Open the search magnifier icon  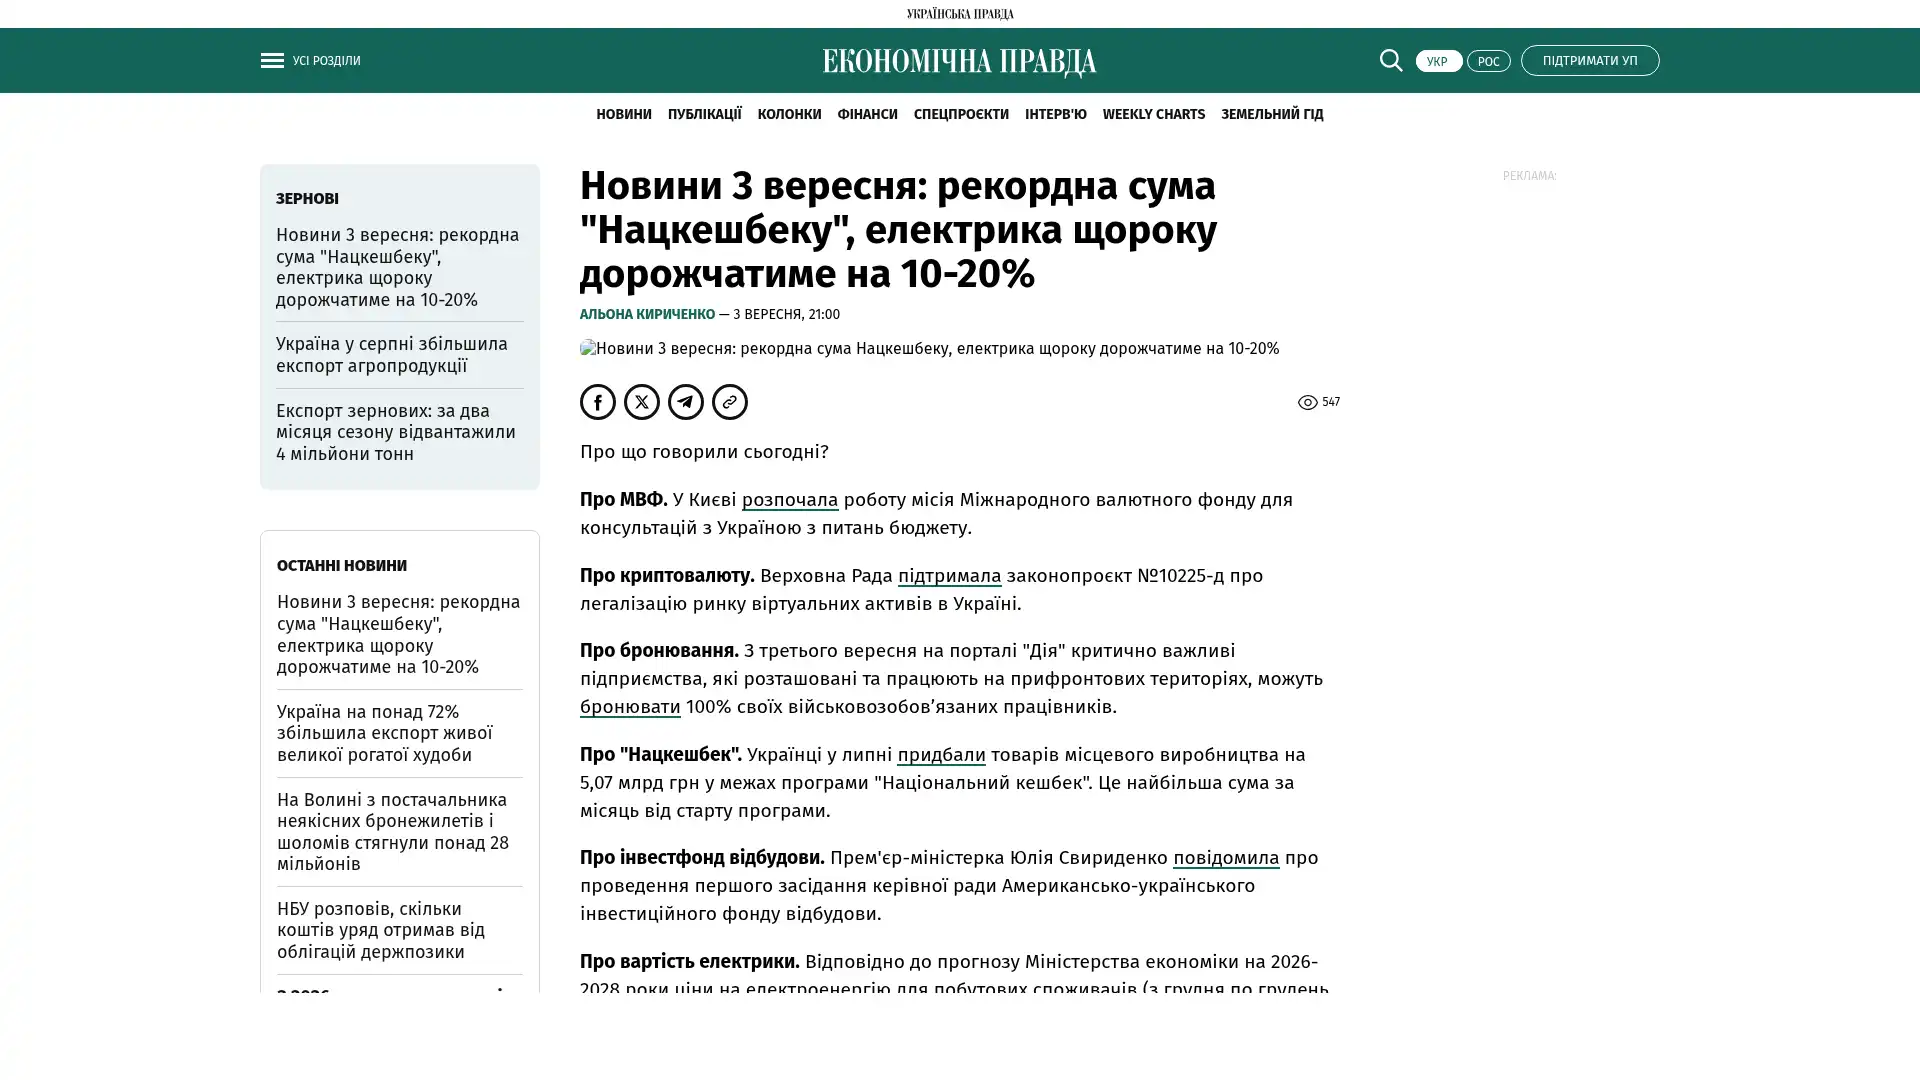(x=1390, y=60)
